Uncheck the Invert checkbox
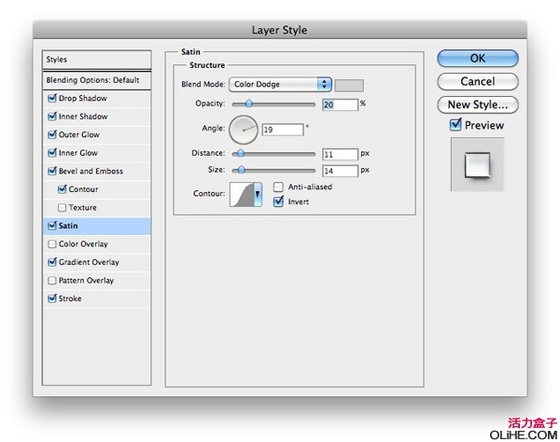The height and width of the screenshot is (442, 560). (278, 202)
